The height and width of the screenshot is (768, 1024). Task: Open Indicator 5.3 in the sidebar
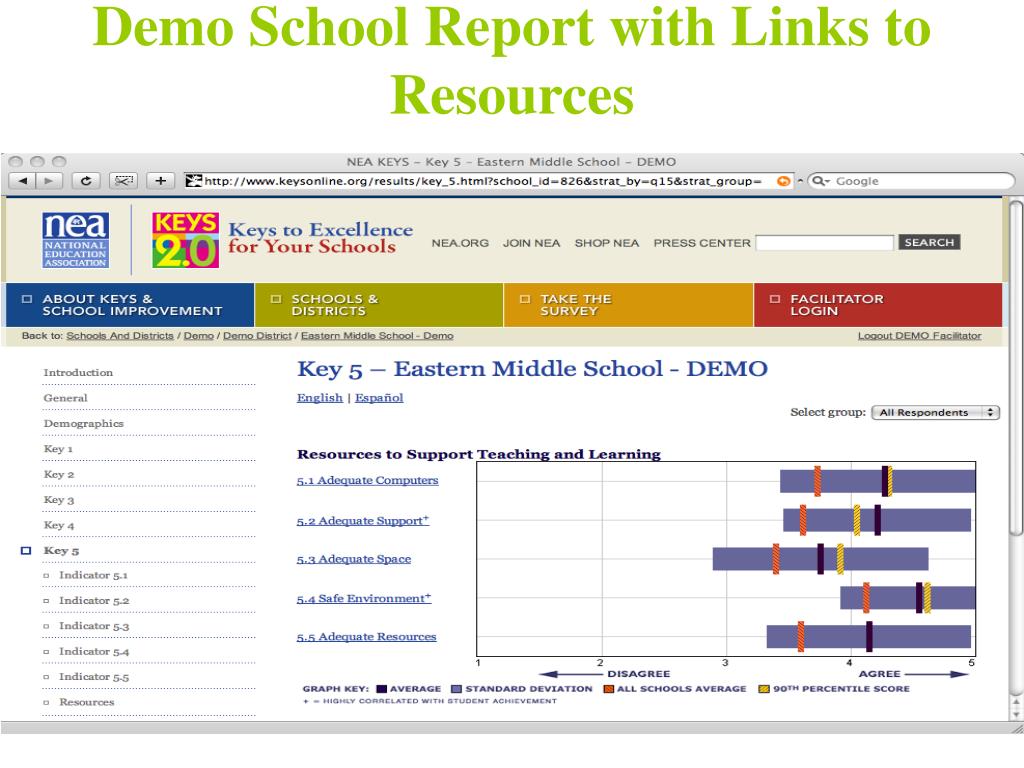click(x=94, y=626)
